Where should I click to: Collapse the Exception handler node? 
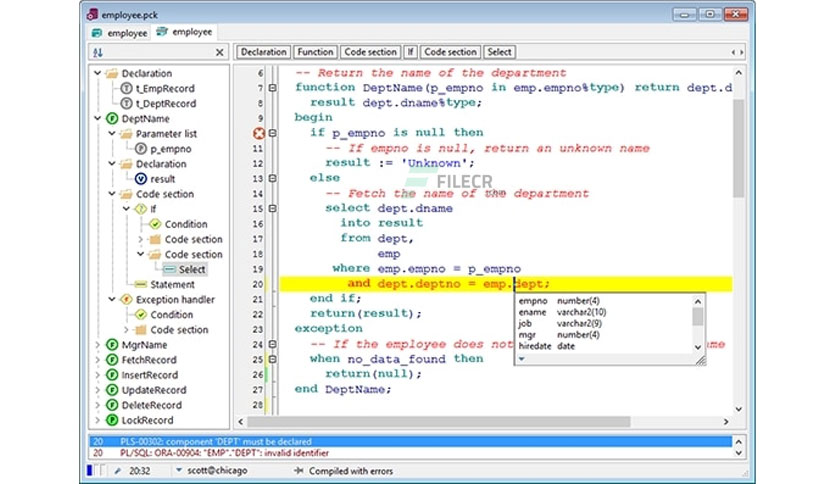coord(112,300)
